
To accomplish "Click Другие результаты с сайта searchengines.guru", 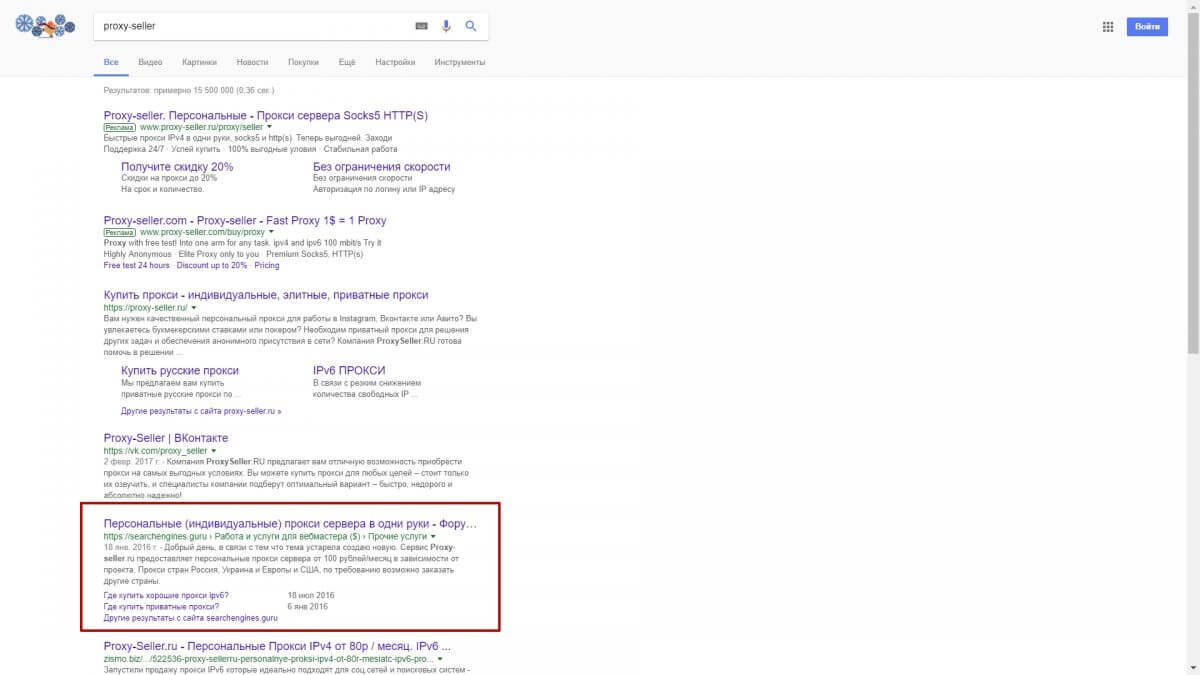I will pos(191,618).
